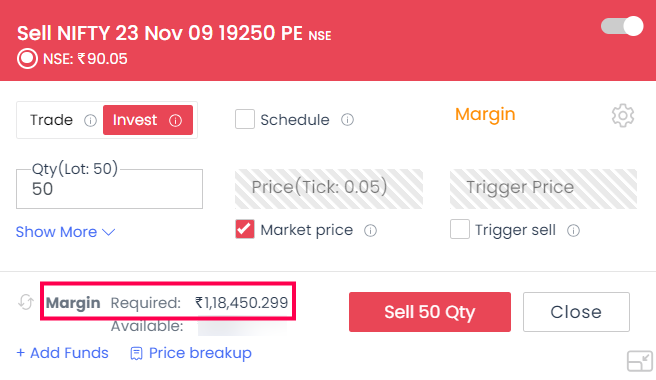Screen dimensions: 656x380
Task: Click the Price breakup receipt icon
Action: (x=136, y=354)
